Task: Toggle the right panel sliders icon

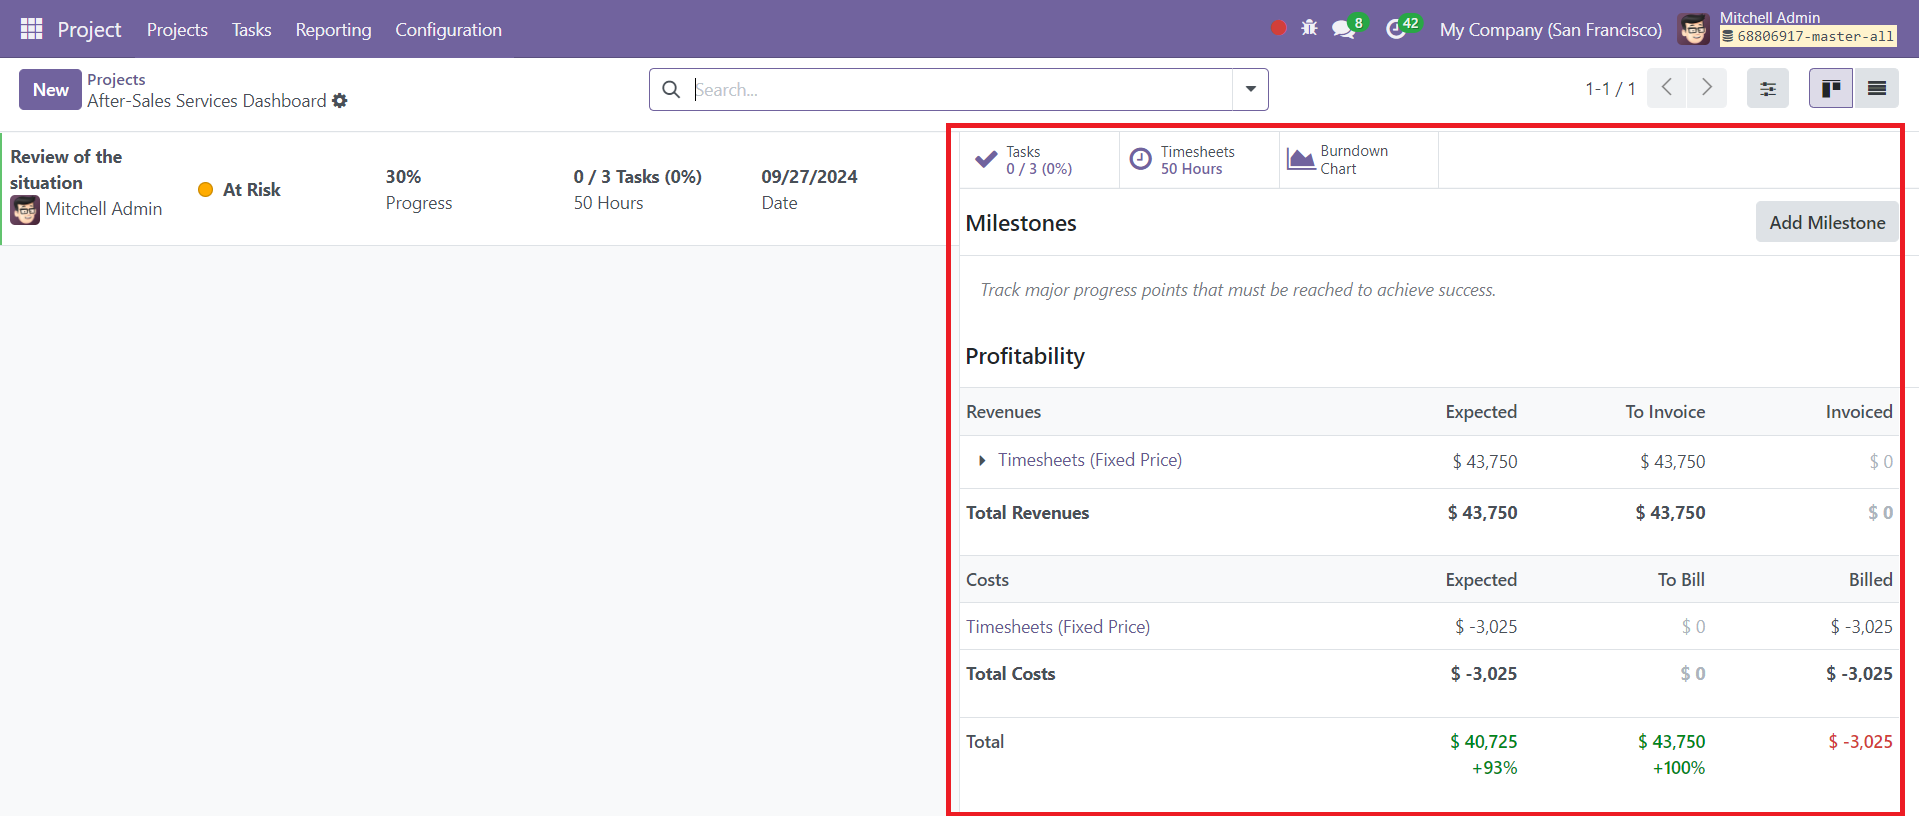Action: pos(1768,88)
